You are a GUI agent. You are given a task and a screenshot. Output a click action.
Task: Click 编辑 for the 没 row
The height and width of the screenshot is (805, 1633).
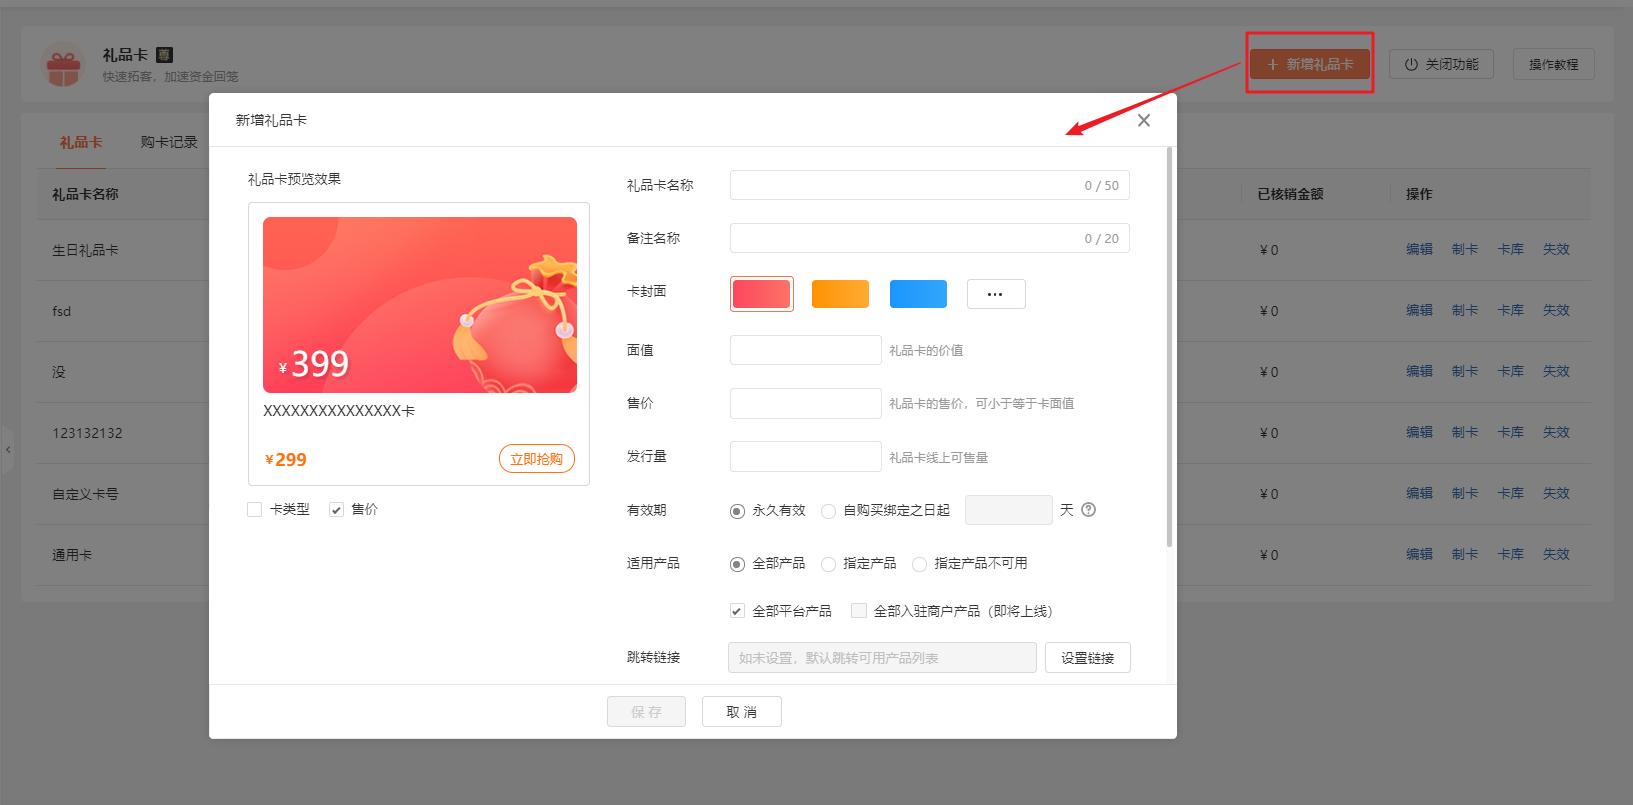coord(1419,372)
